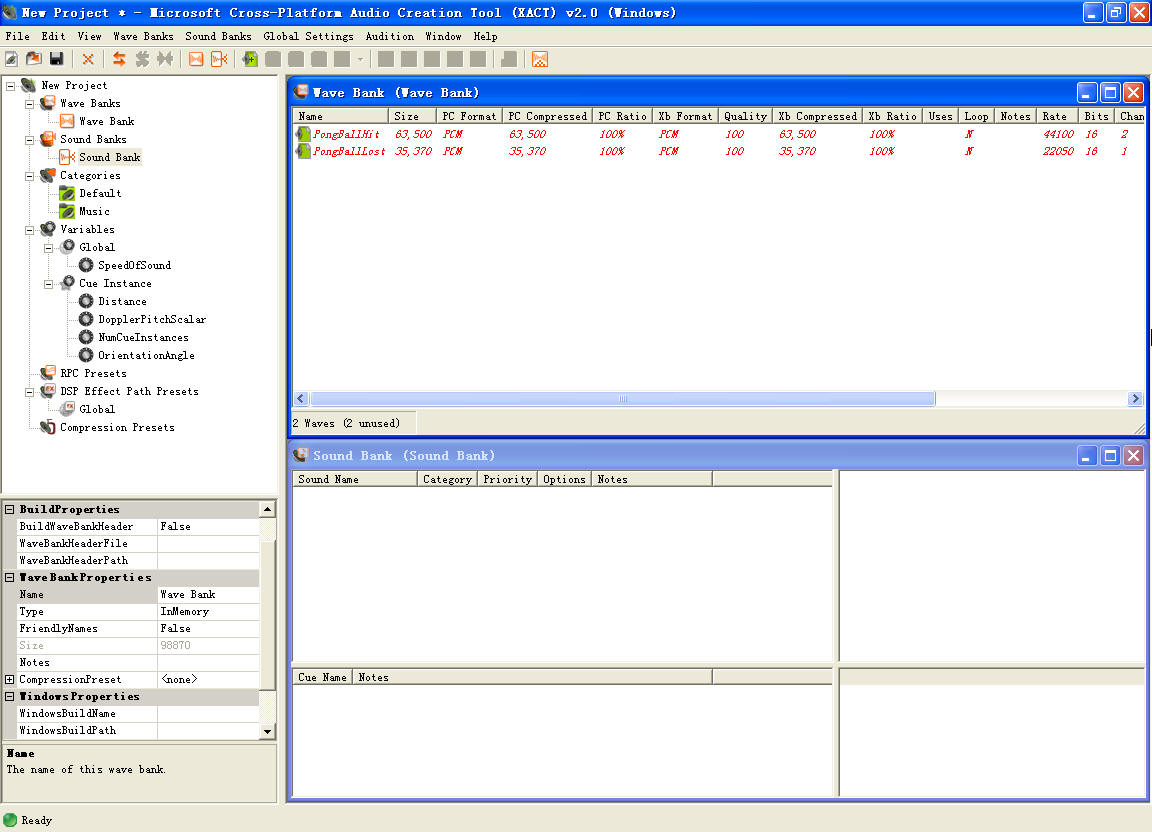This screenshot has width=1152, height=832.
Task: Click the Wave Bank horizontal scrollbar thumb
Action: (622, 398)
